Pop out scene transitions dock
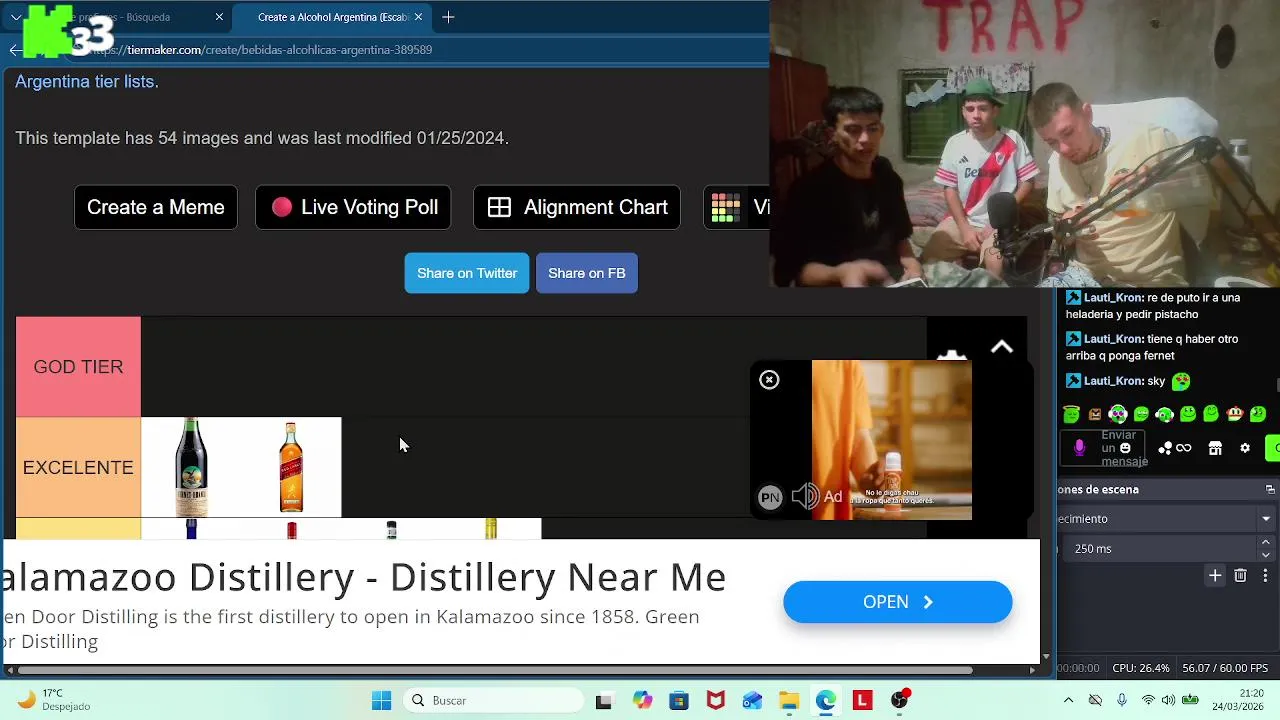The height and width of the screenshot is (720, 1280). coord(1270,489)
